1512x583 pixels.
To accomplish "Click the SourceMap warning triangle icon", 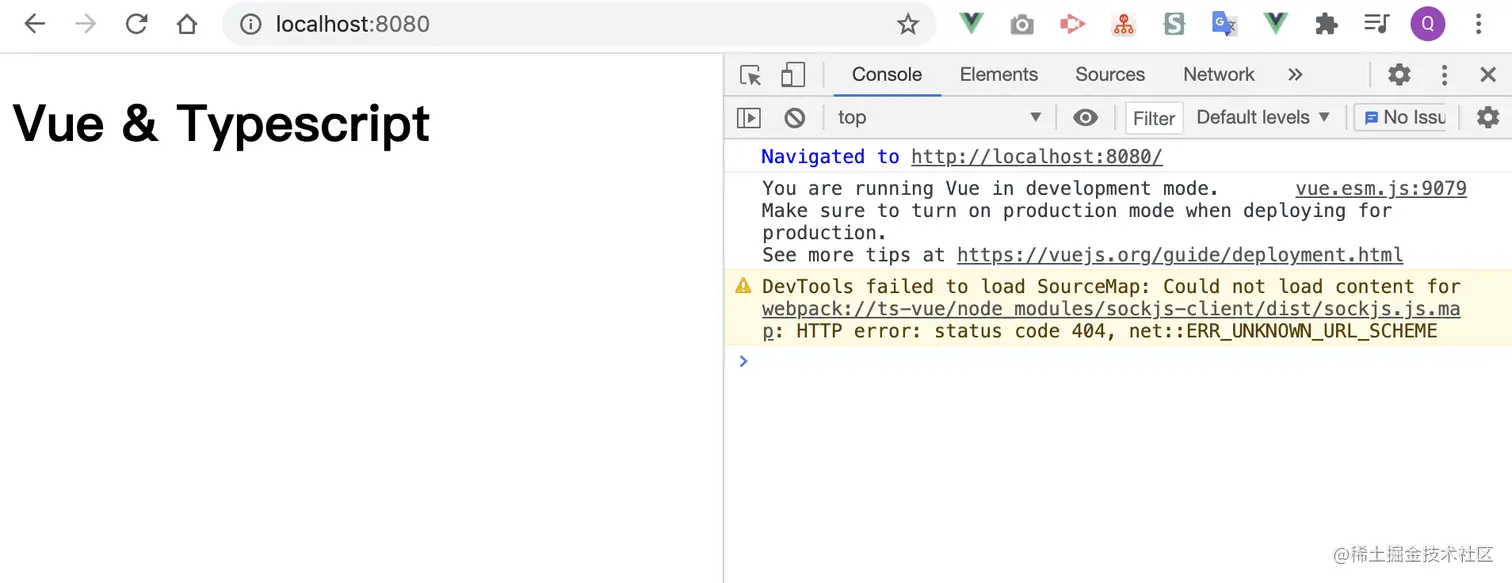I will (743, 286).
